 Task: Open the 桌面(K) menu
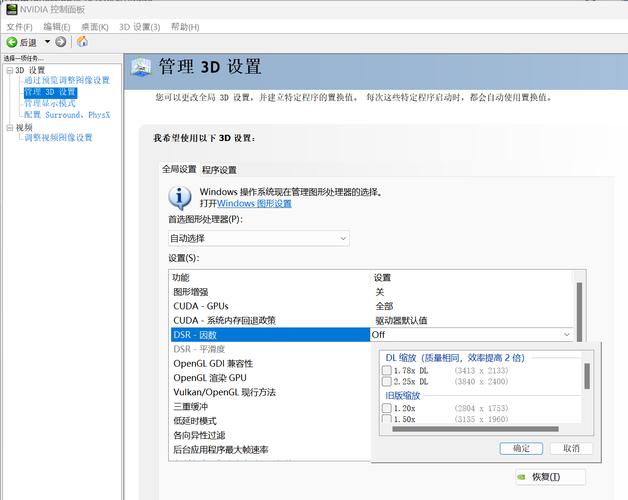click(95, 27)
